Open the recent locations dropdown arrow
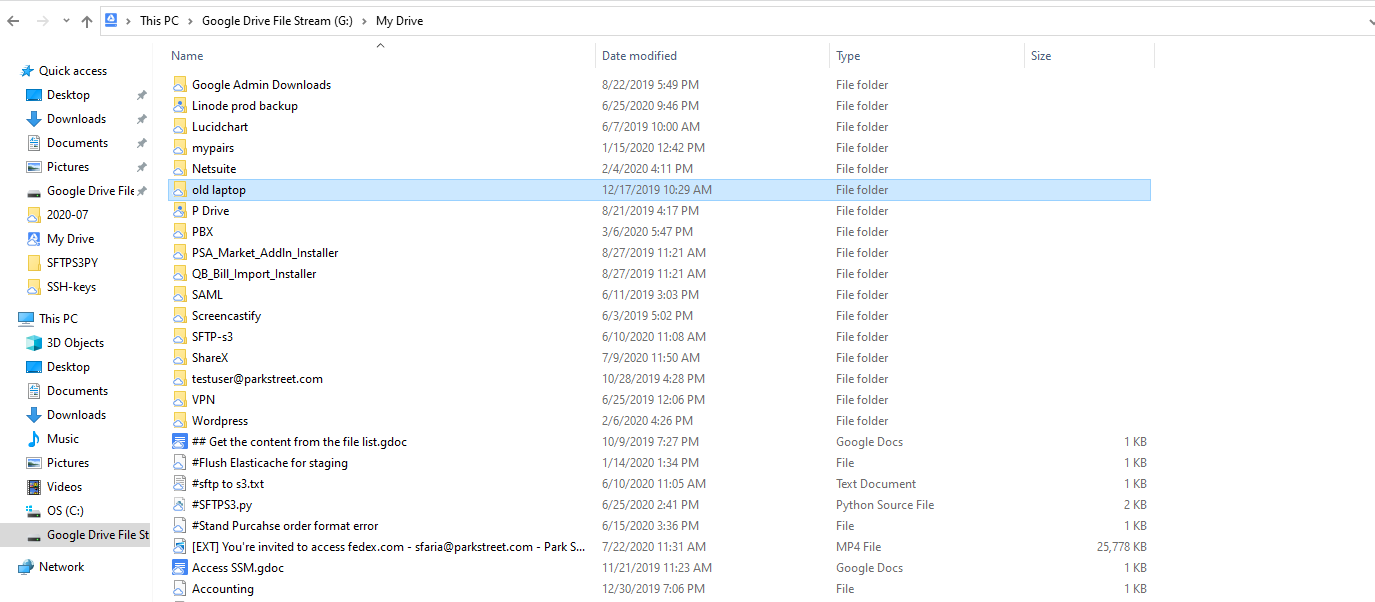This screenshot has width=1375, height=602. click(x=66, y=22)
